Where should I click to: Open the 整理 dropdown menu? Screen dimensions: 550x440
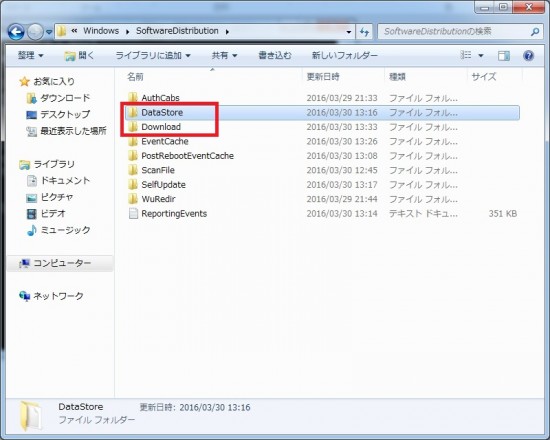(31, 55)
